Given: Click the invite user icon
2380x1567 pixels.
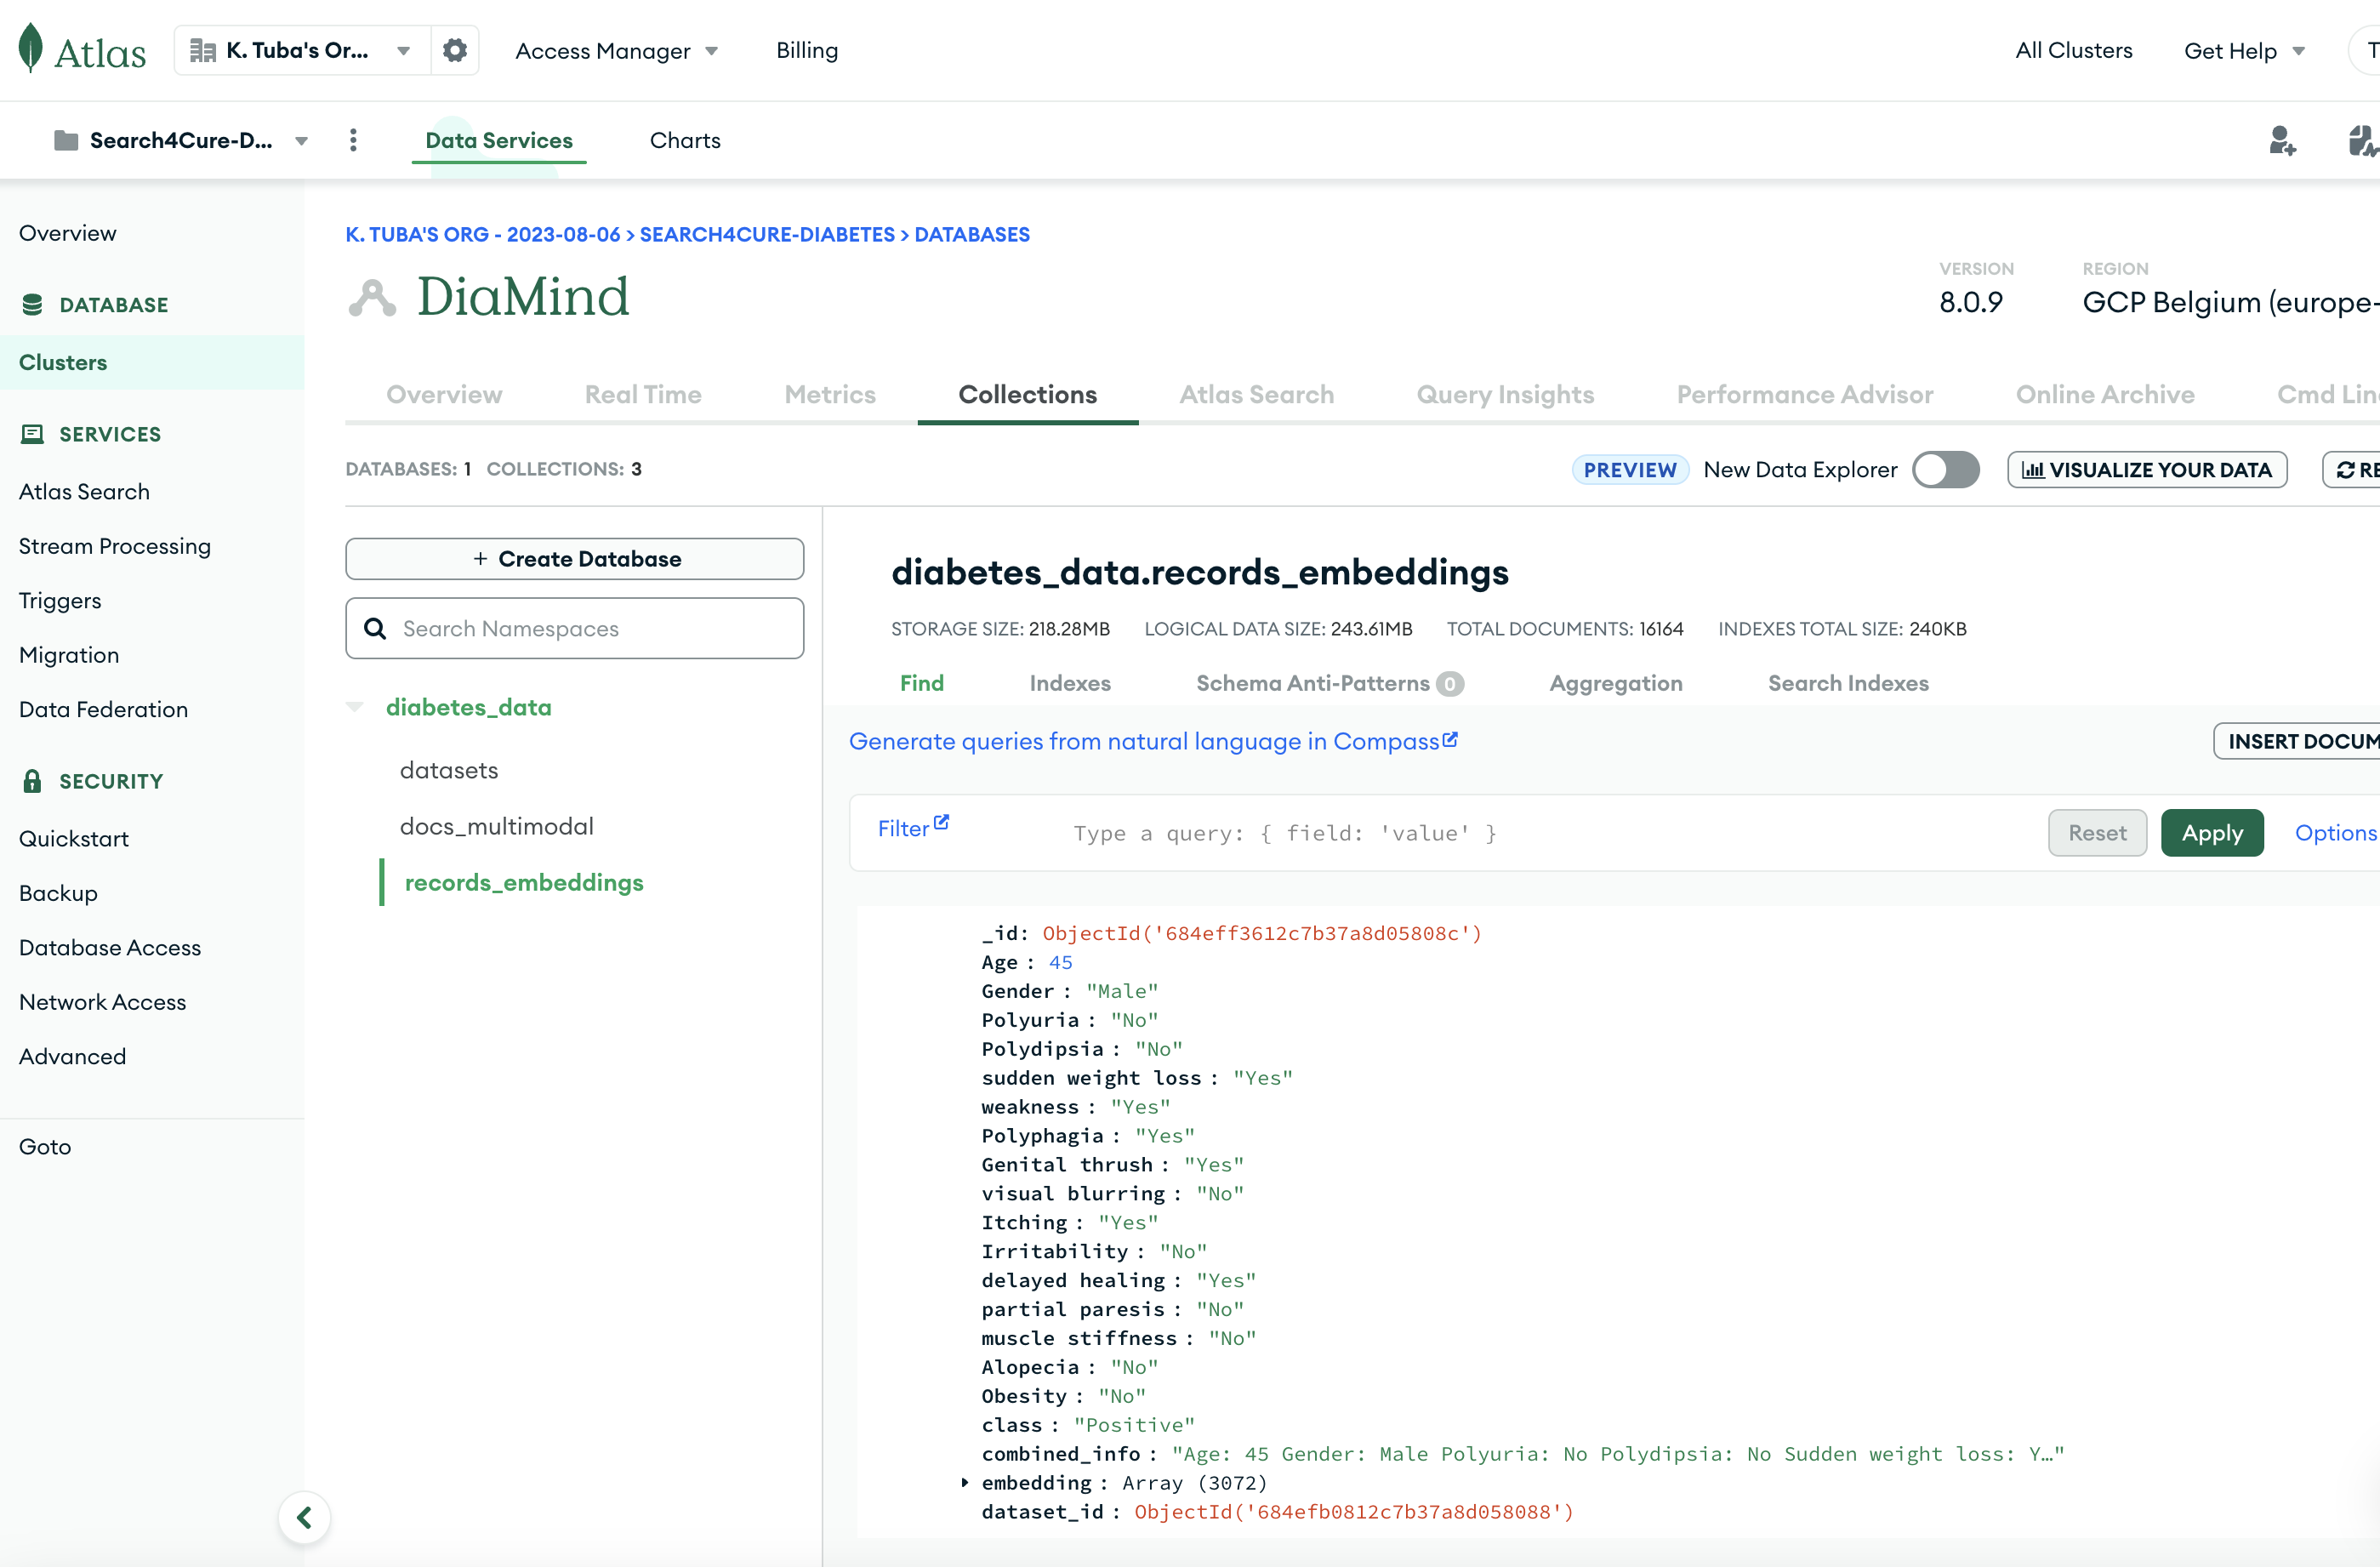Looking at the screenshot, I should tap(2281, 140).
